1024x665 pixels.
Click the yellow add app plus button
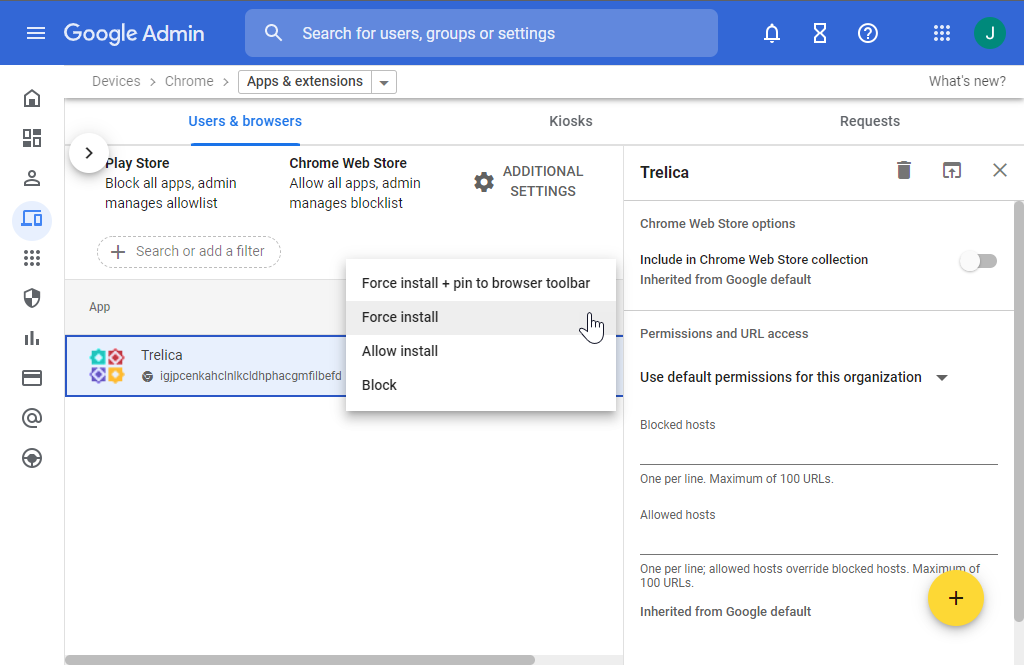[955, 598]
